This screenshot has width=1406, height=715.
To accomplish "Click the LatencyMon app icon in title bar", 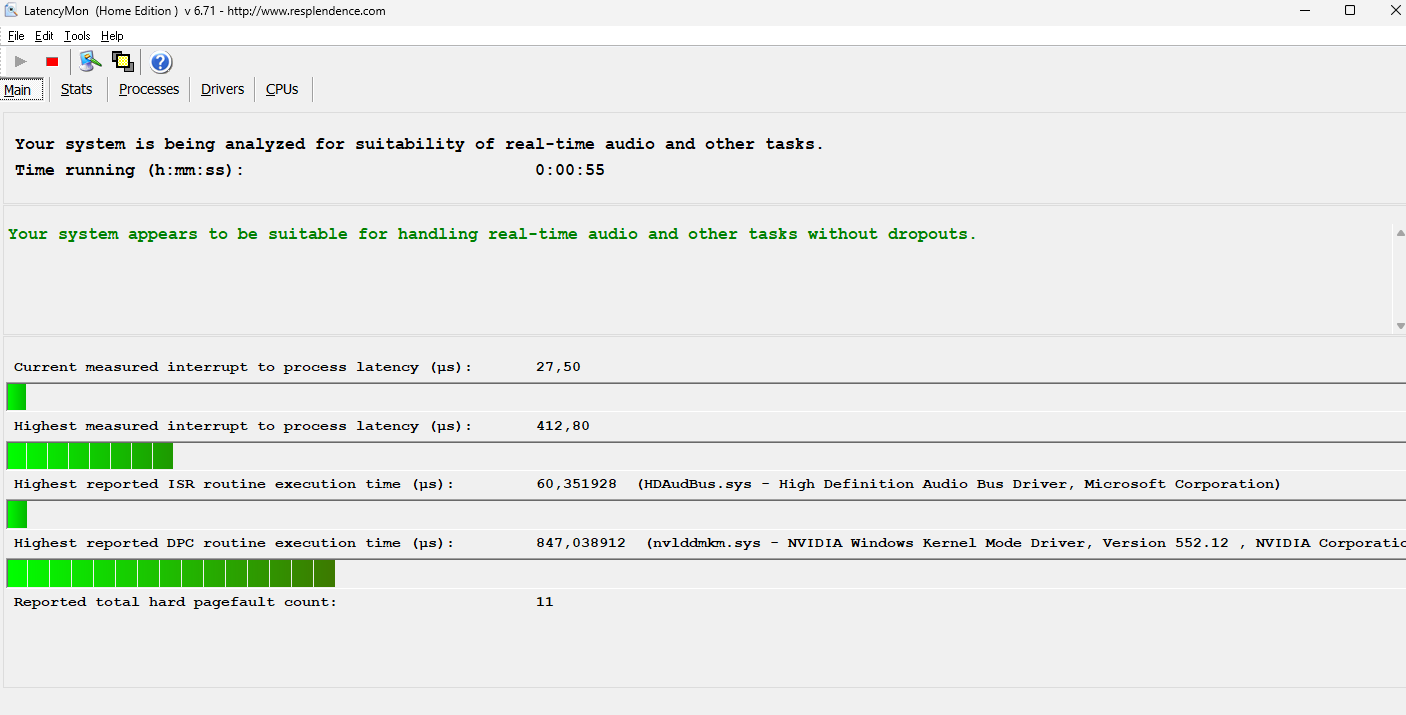I will point(10,11).
